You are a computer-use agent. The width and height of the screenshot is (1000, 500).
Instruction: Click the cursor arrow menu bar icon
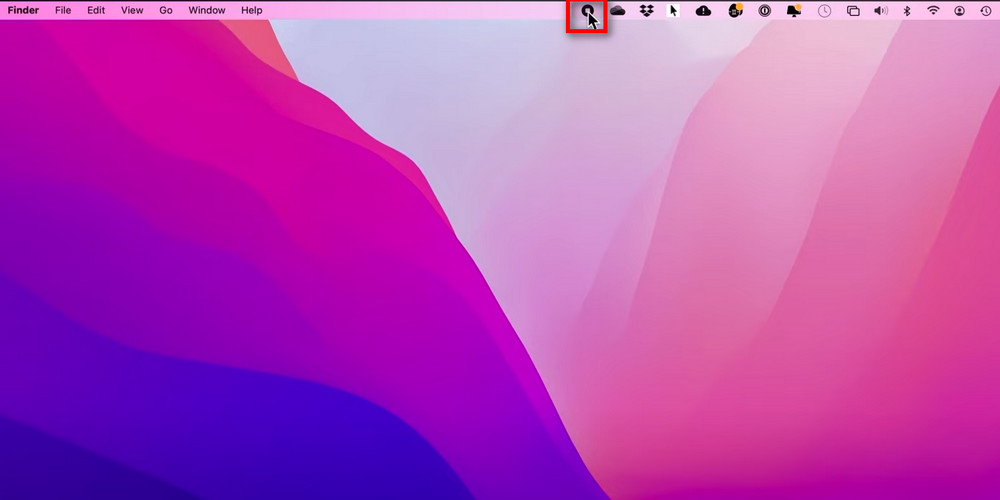(674, 11)
